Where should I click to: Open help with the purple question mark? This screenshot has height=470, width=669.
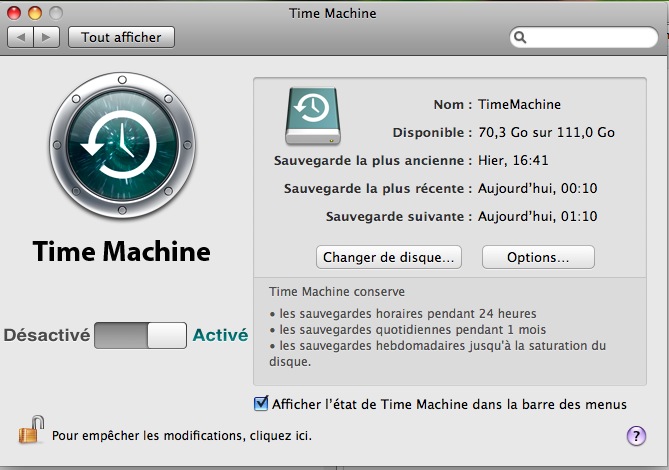[x=636, y=435]
